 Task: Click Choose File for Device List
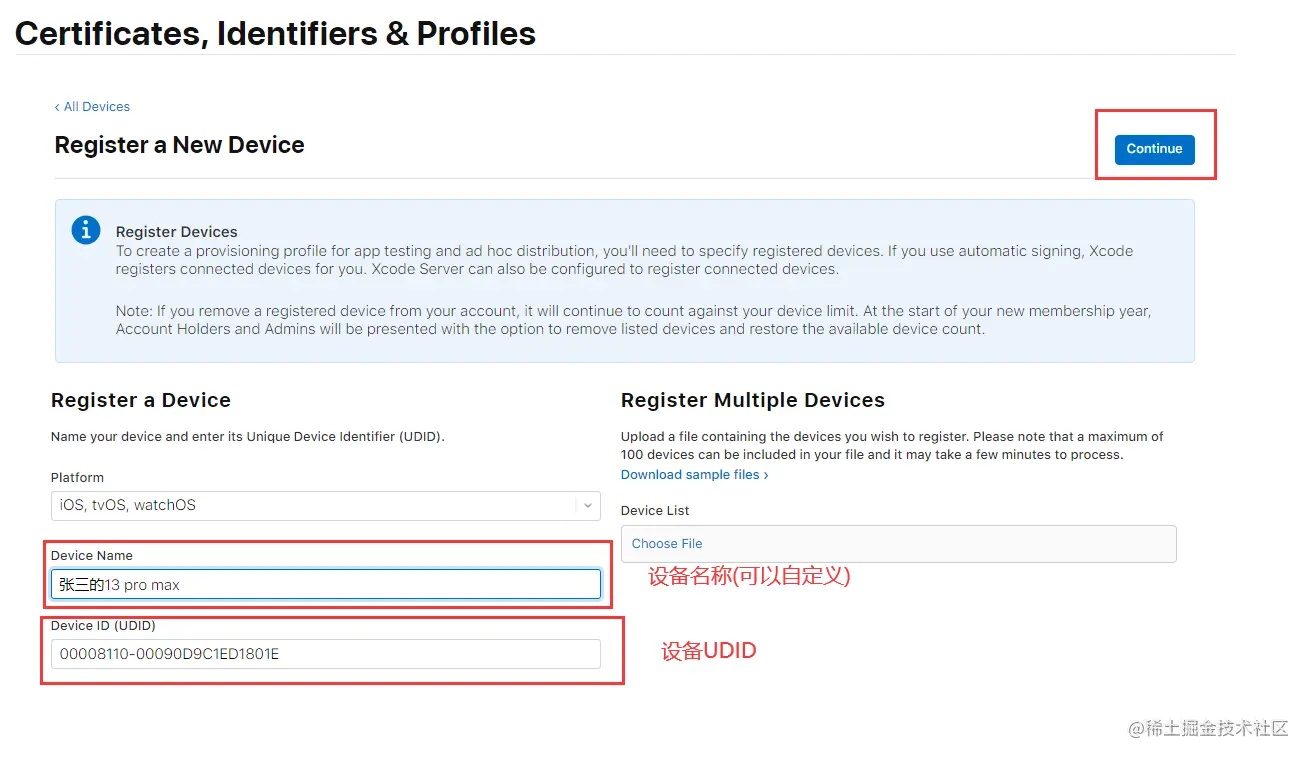[667, 544]
